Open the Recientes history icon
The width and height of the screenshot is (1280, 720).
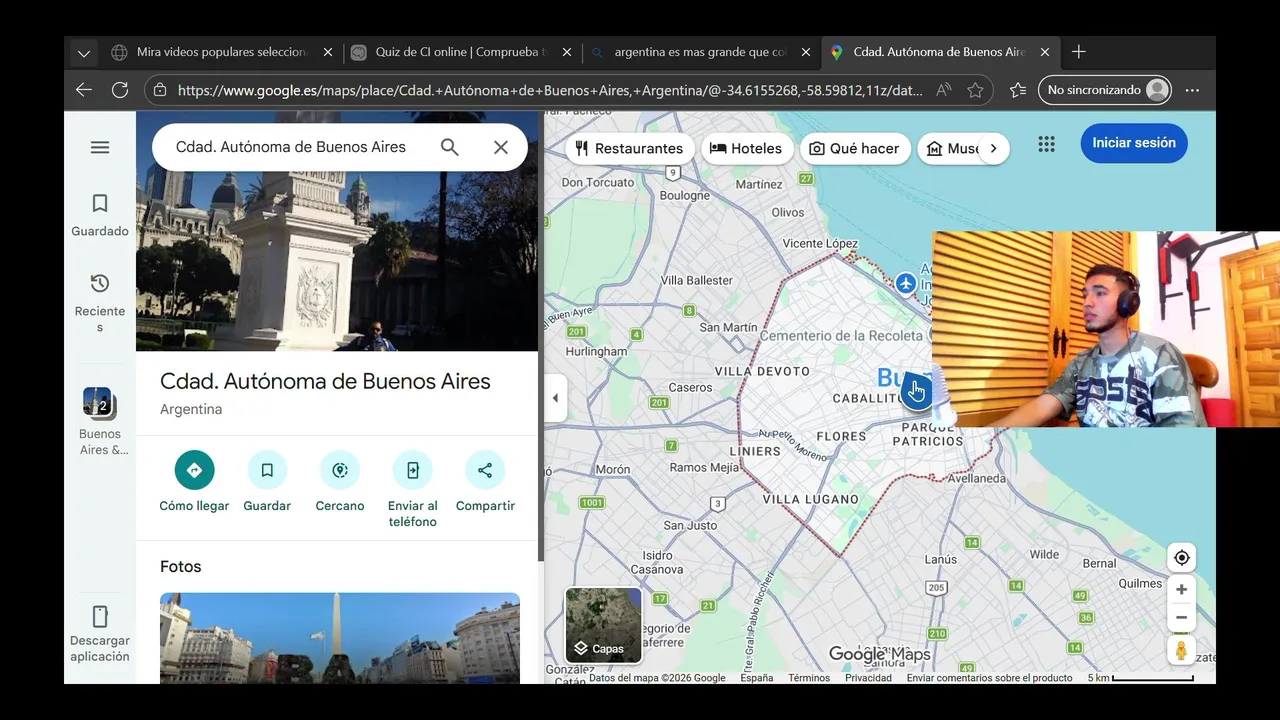point(100,283)
